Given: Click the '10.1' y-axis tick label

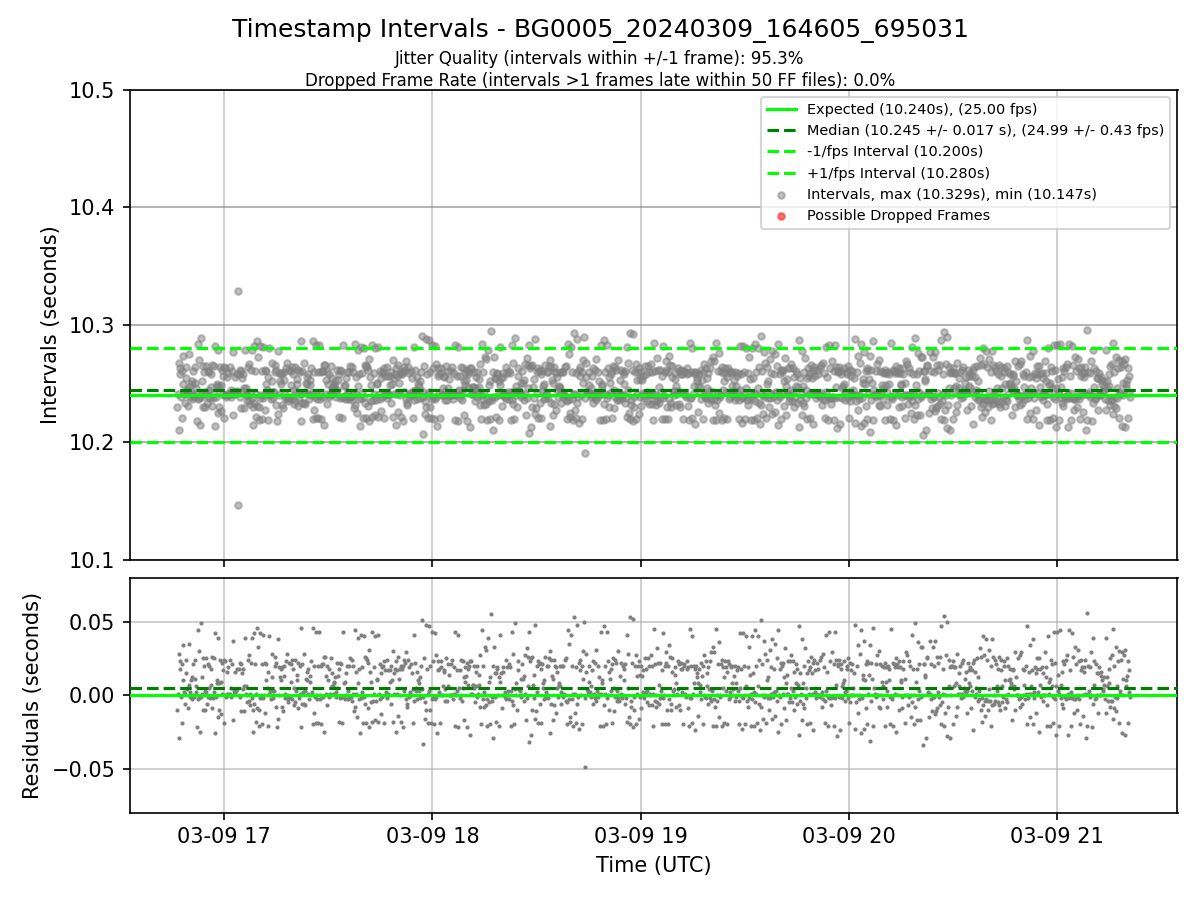Looking at the screenshot, I should pos(93,560).
